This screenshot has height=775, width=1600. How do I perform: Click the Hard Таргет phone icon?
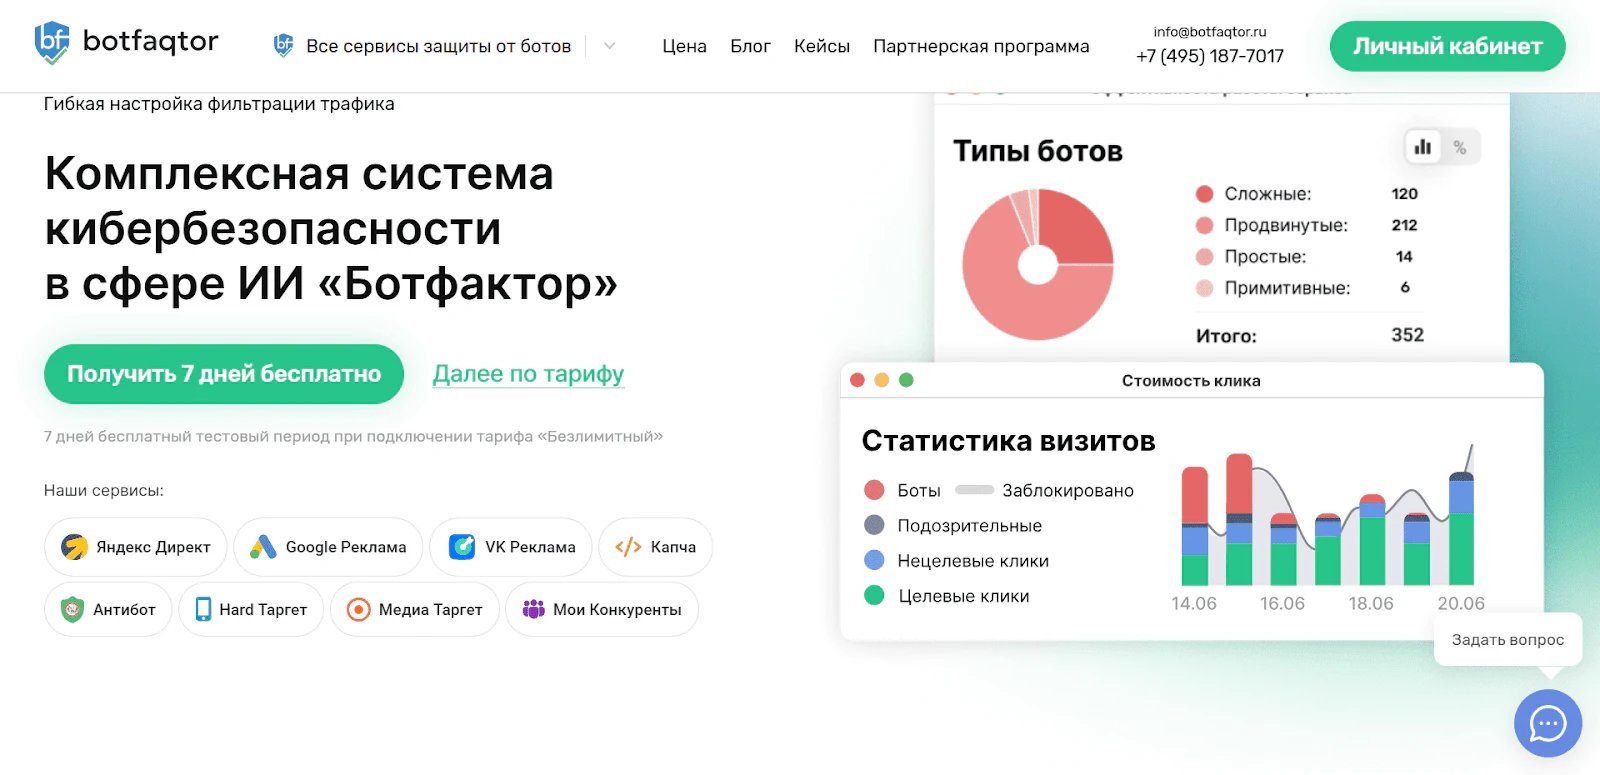tap(203, 609)
